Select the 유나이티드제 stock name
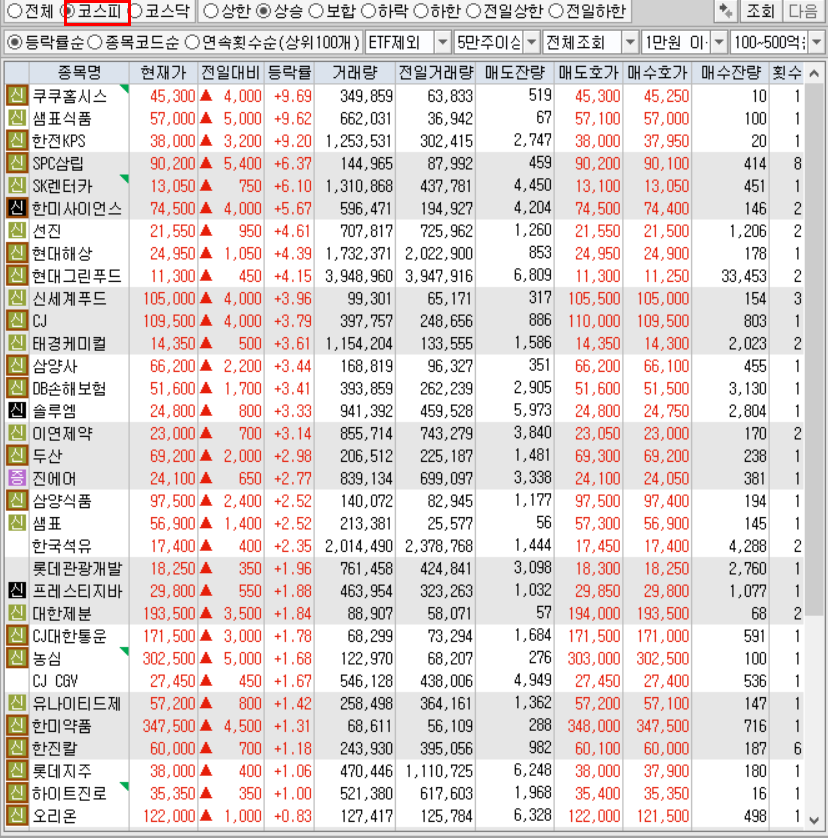828x838 pixels. 76,703
